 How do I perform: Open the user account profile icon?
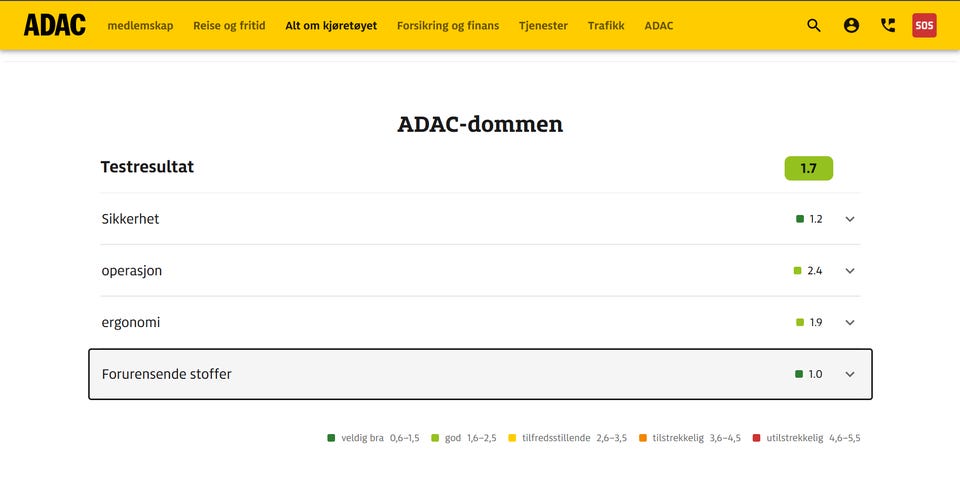(x=851, y=25)
